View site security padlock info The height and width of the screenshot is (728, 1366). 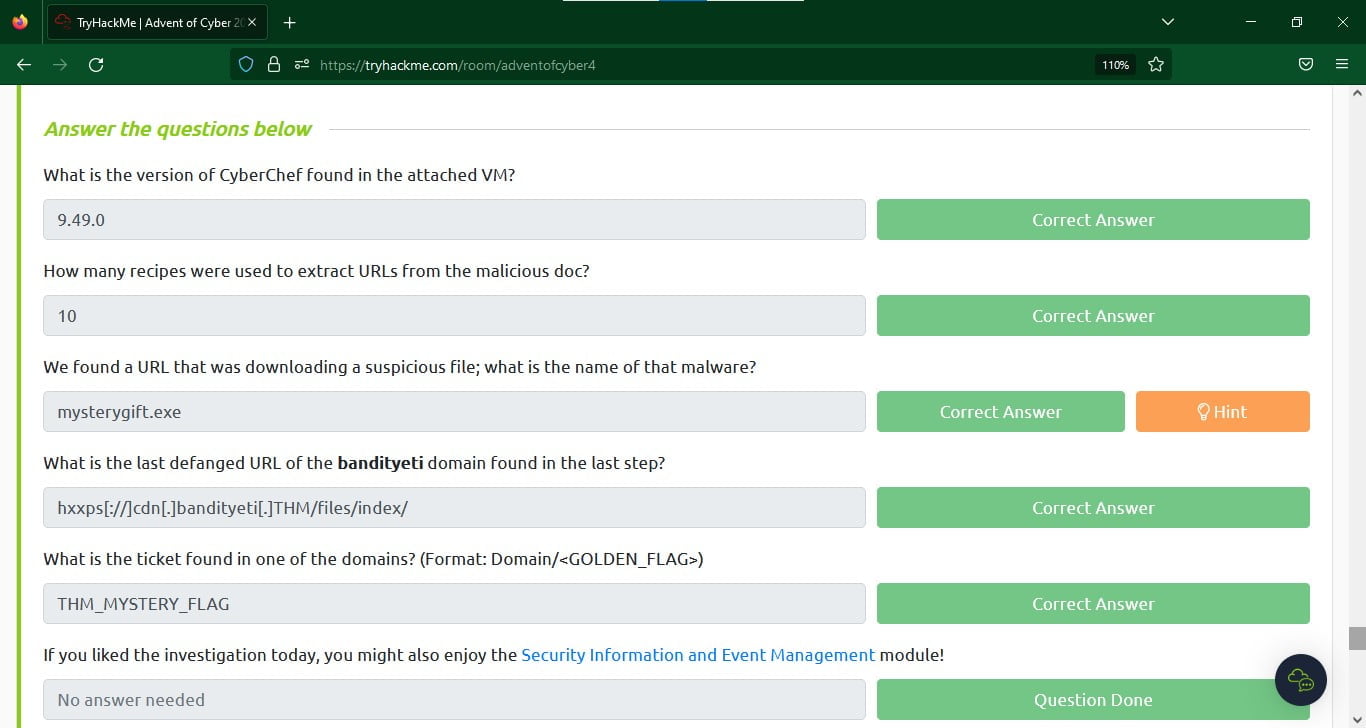(x=274, y=64)
